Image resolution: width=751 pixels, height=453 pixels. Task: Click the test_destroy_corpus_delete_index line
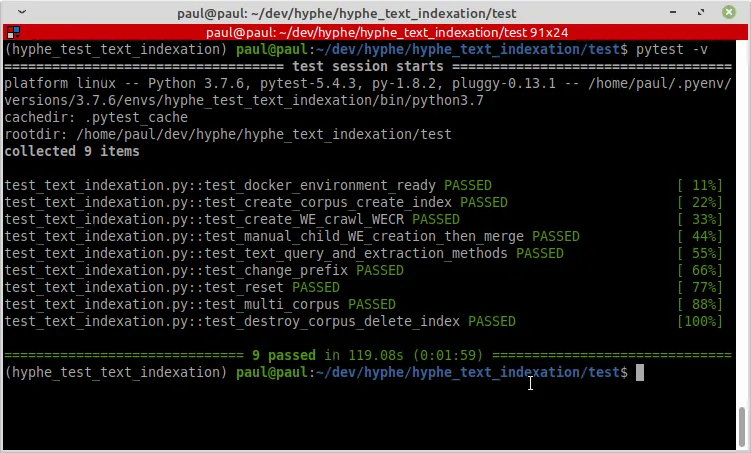pos(259,321)
